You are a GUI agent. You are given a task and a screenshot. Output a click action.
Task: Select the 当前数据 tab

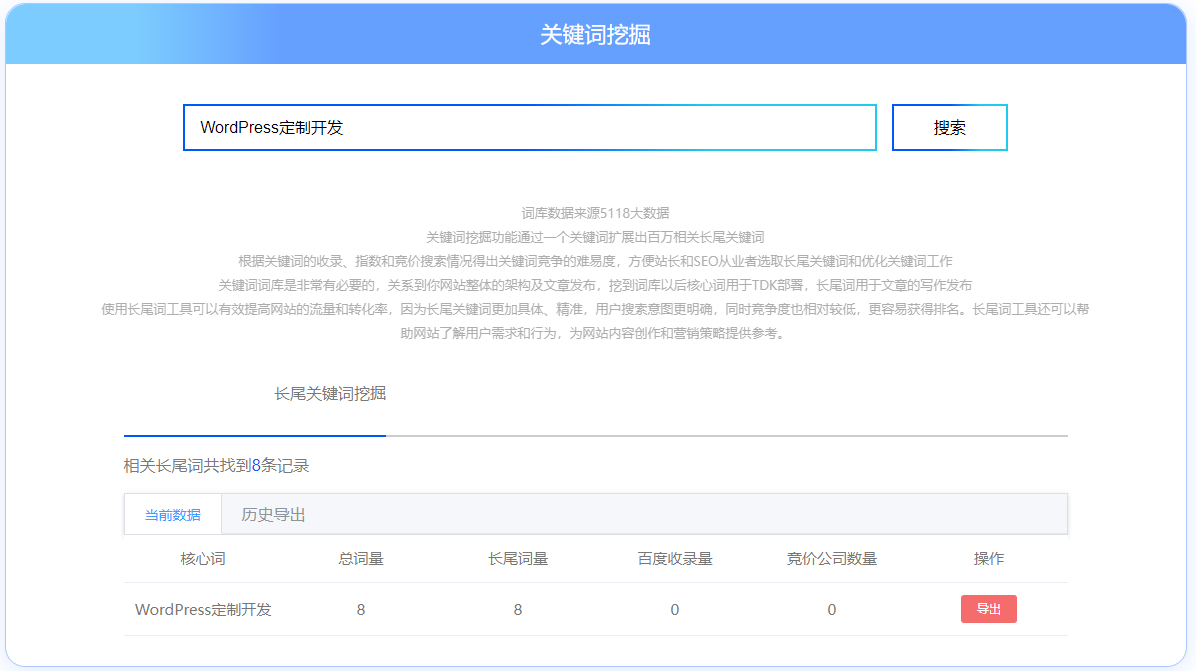coord(172,513)
